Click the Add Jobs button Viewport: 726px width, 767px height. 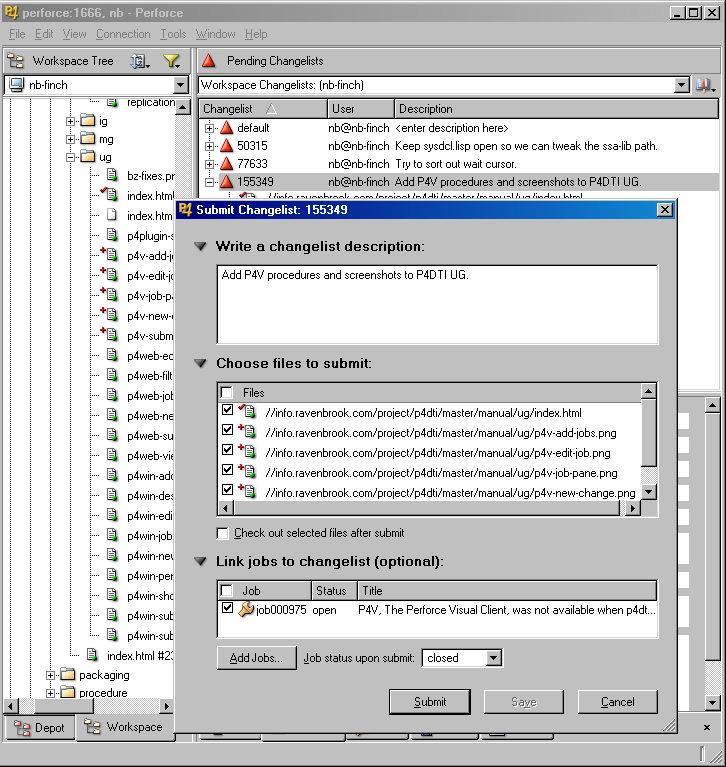click(257, 658)
